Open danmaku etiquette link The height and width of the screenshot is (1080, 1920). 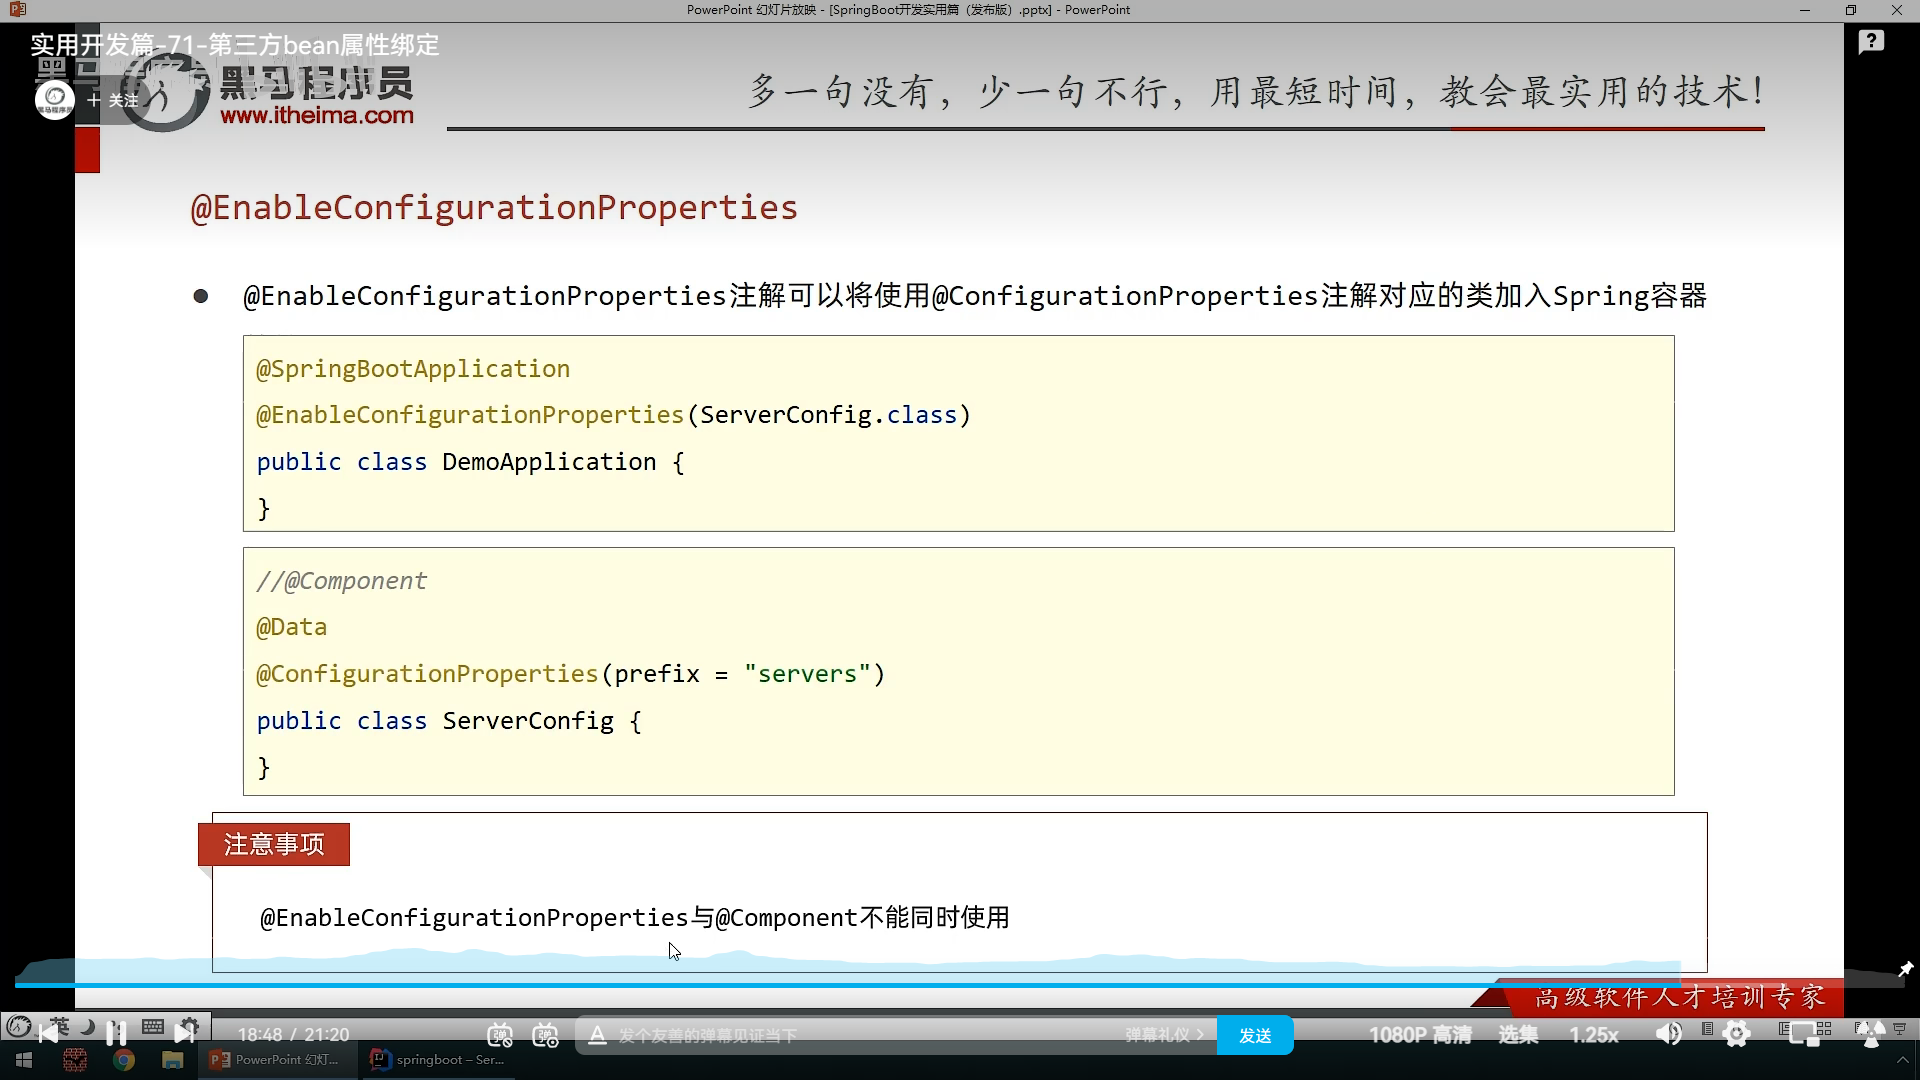point(1164,1035)
